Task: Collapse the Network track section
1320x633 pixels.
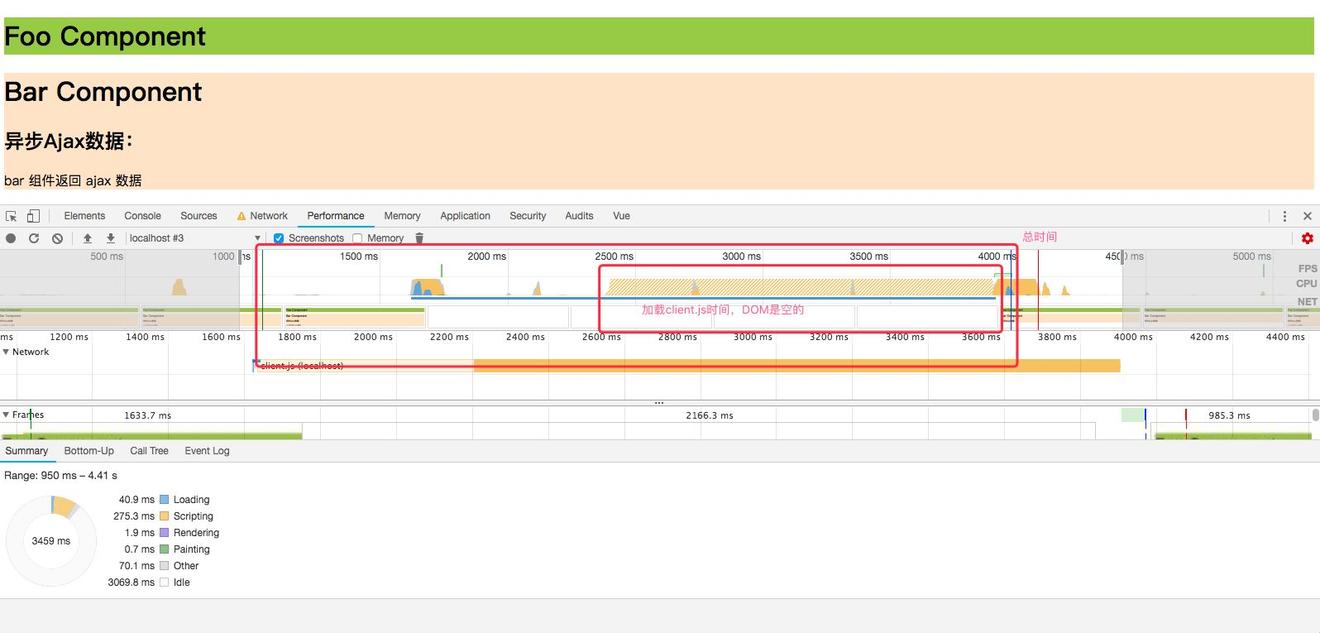Action: [x=6, y=352]
